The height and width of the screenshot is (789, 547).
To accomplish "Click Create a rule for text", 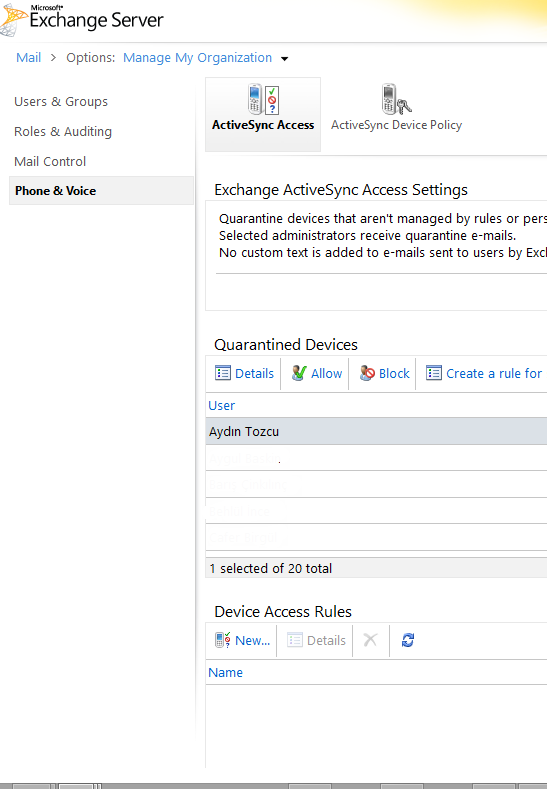I will (494, 373).
